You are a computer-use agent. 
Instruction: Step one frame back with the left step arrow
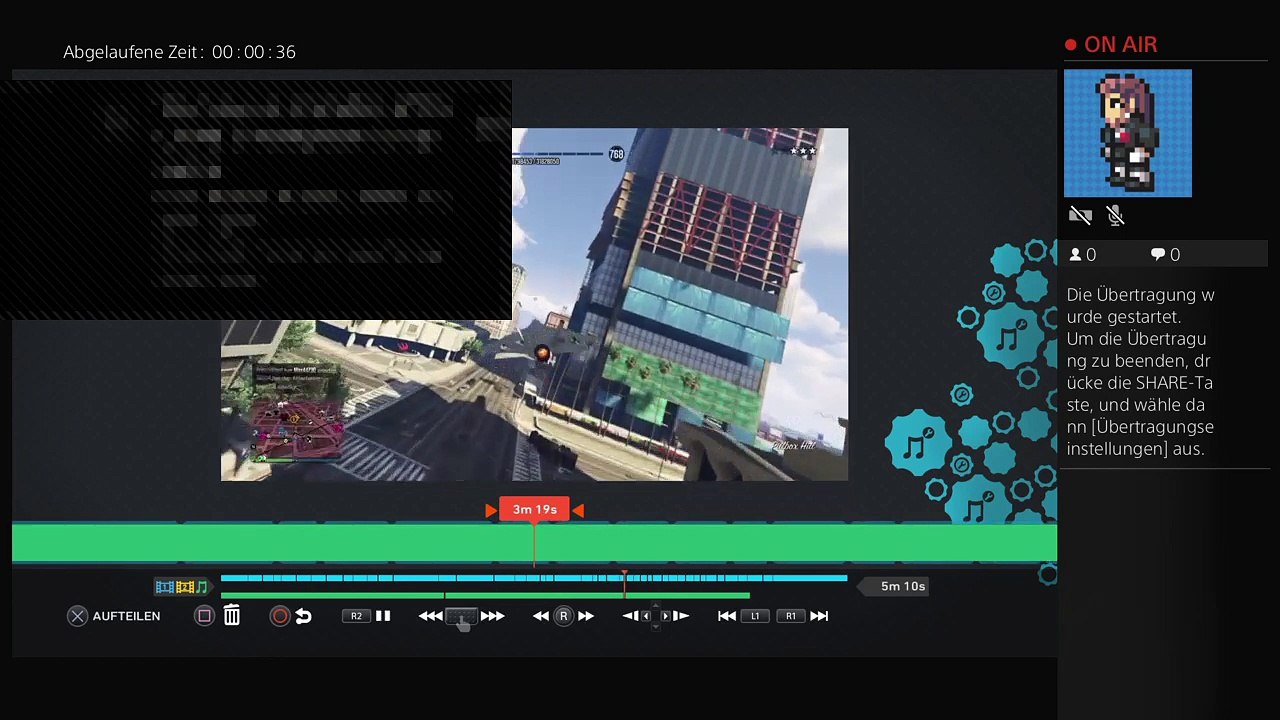(x=630, y=616)
